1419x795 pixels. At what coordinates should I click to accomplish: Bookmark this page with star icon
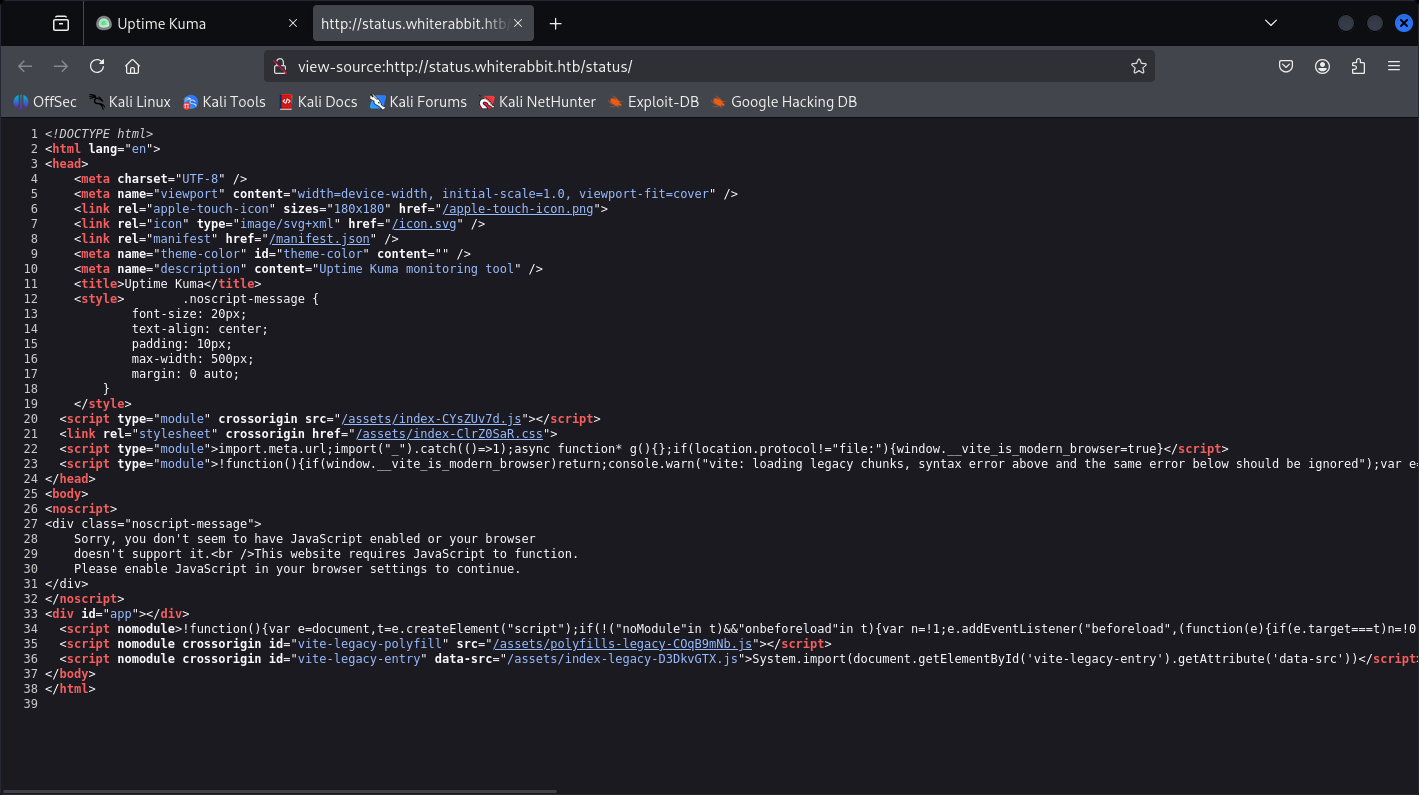tap(1138, 66)
